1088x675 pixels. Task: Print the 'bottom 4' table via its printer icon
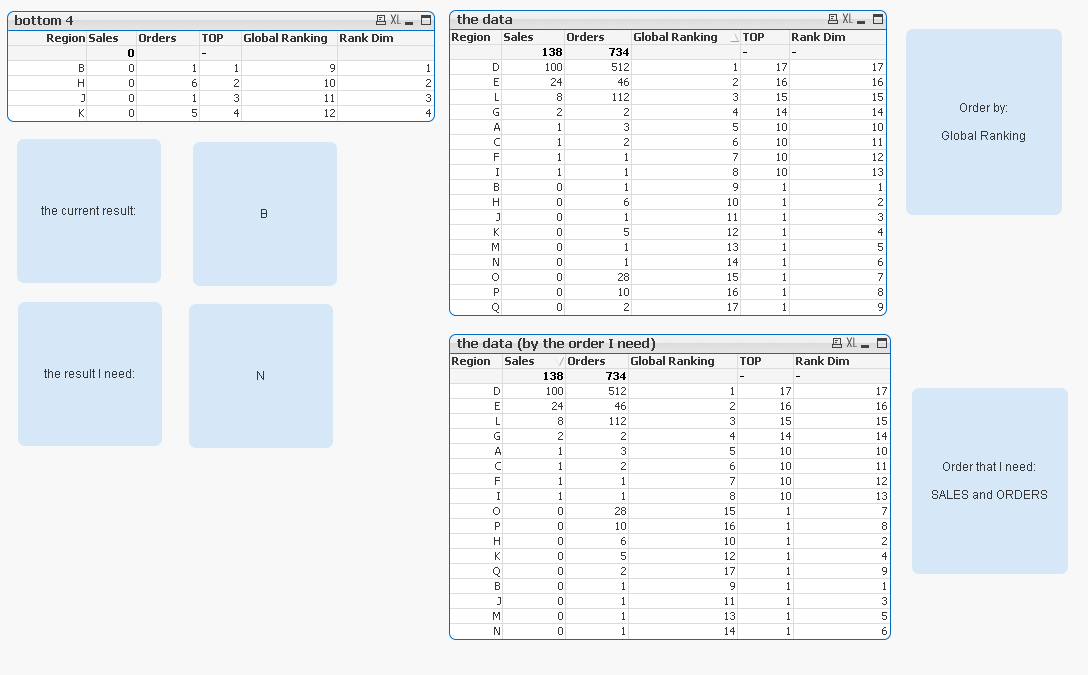380,20
